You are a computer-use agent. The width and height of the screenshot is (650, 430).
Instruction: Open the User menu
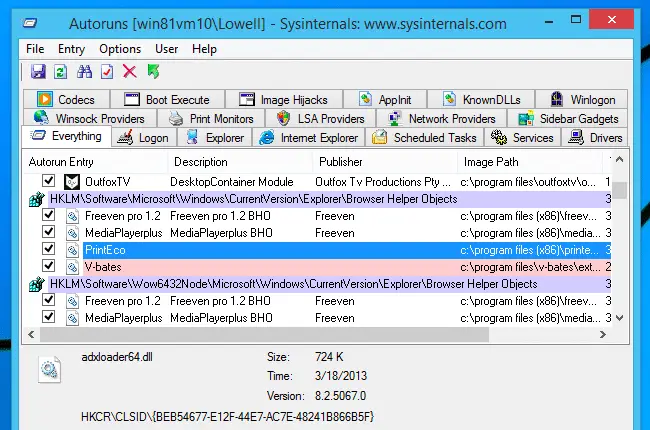coord(166,49)
